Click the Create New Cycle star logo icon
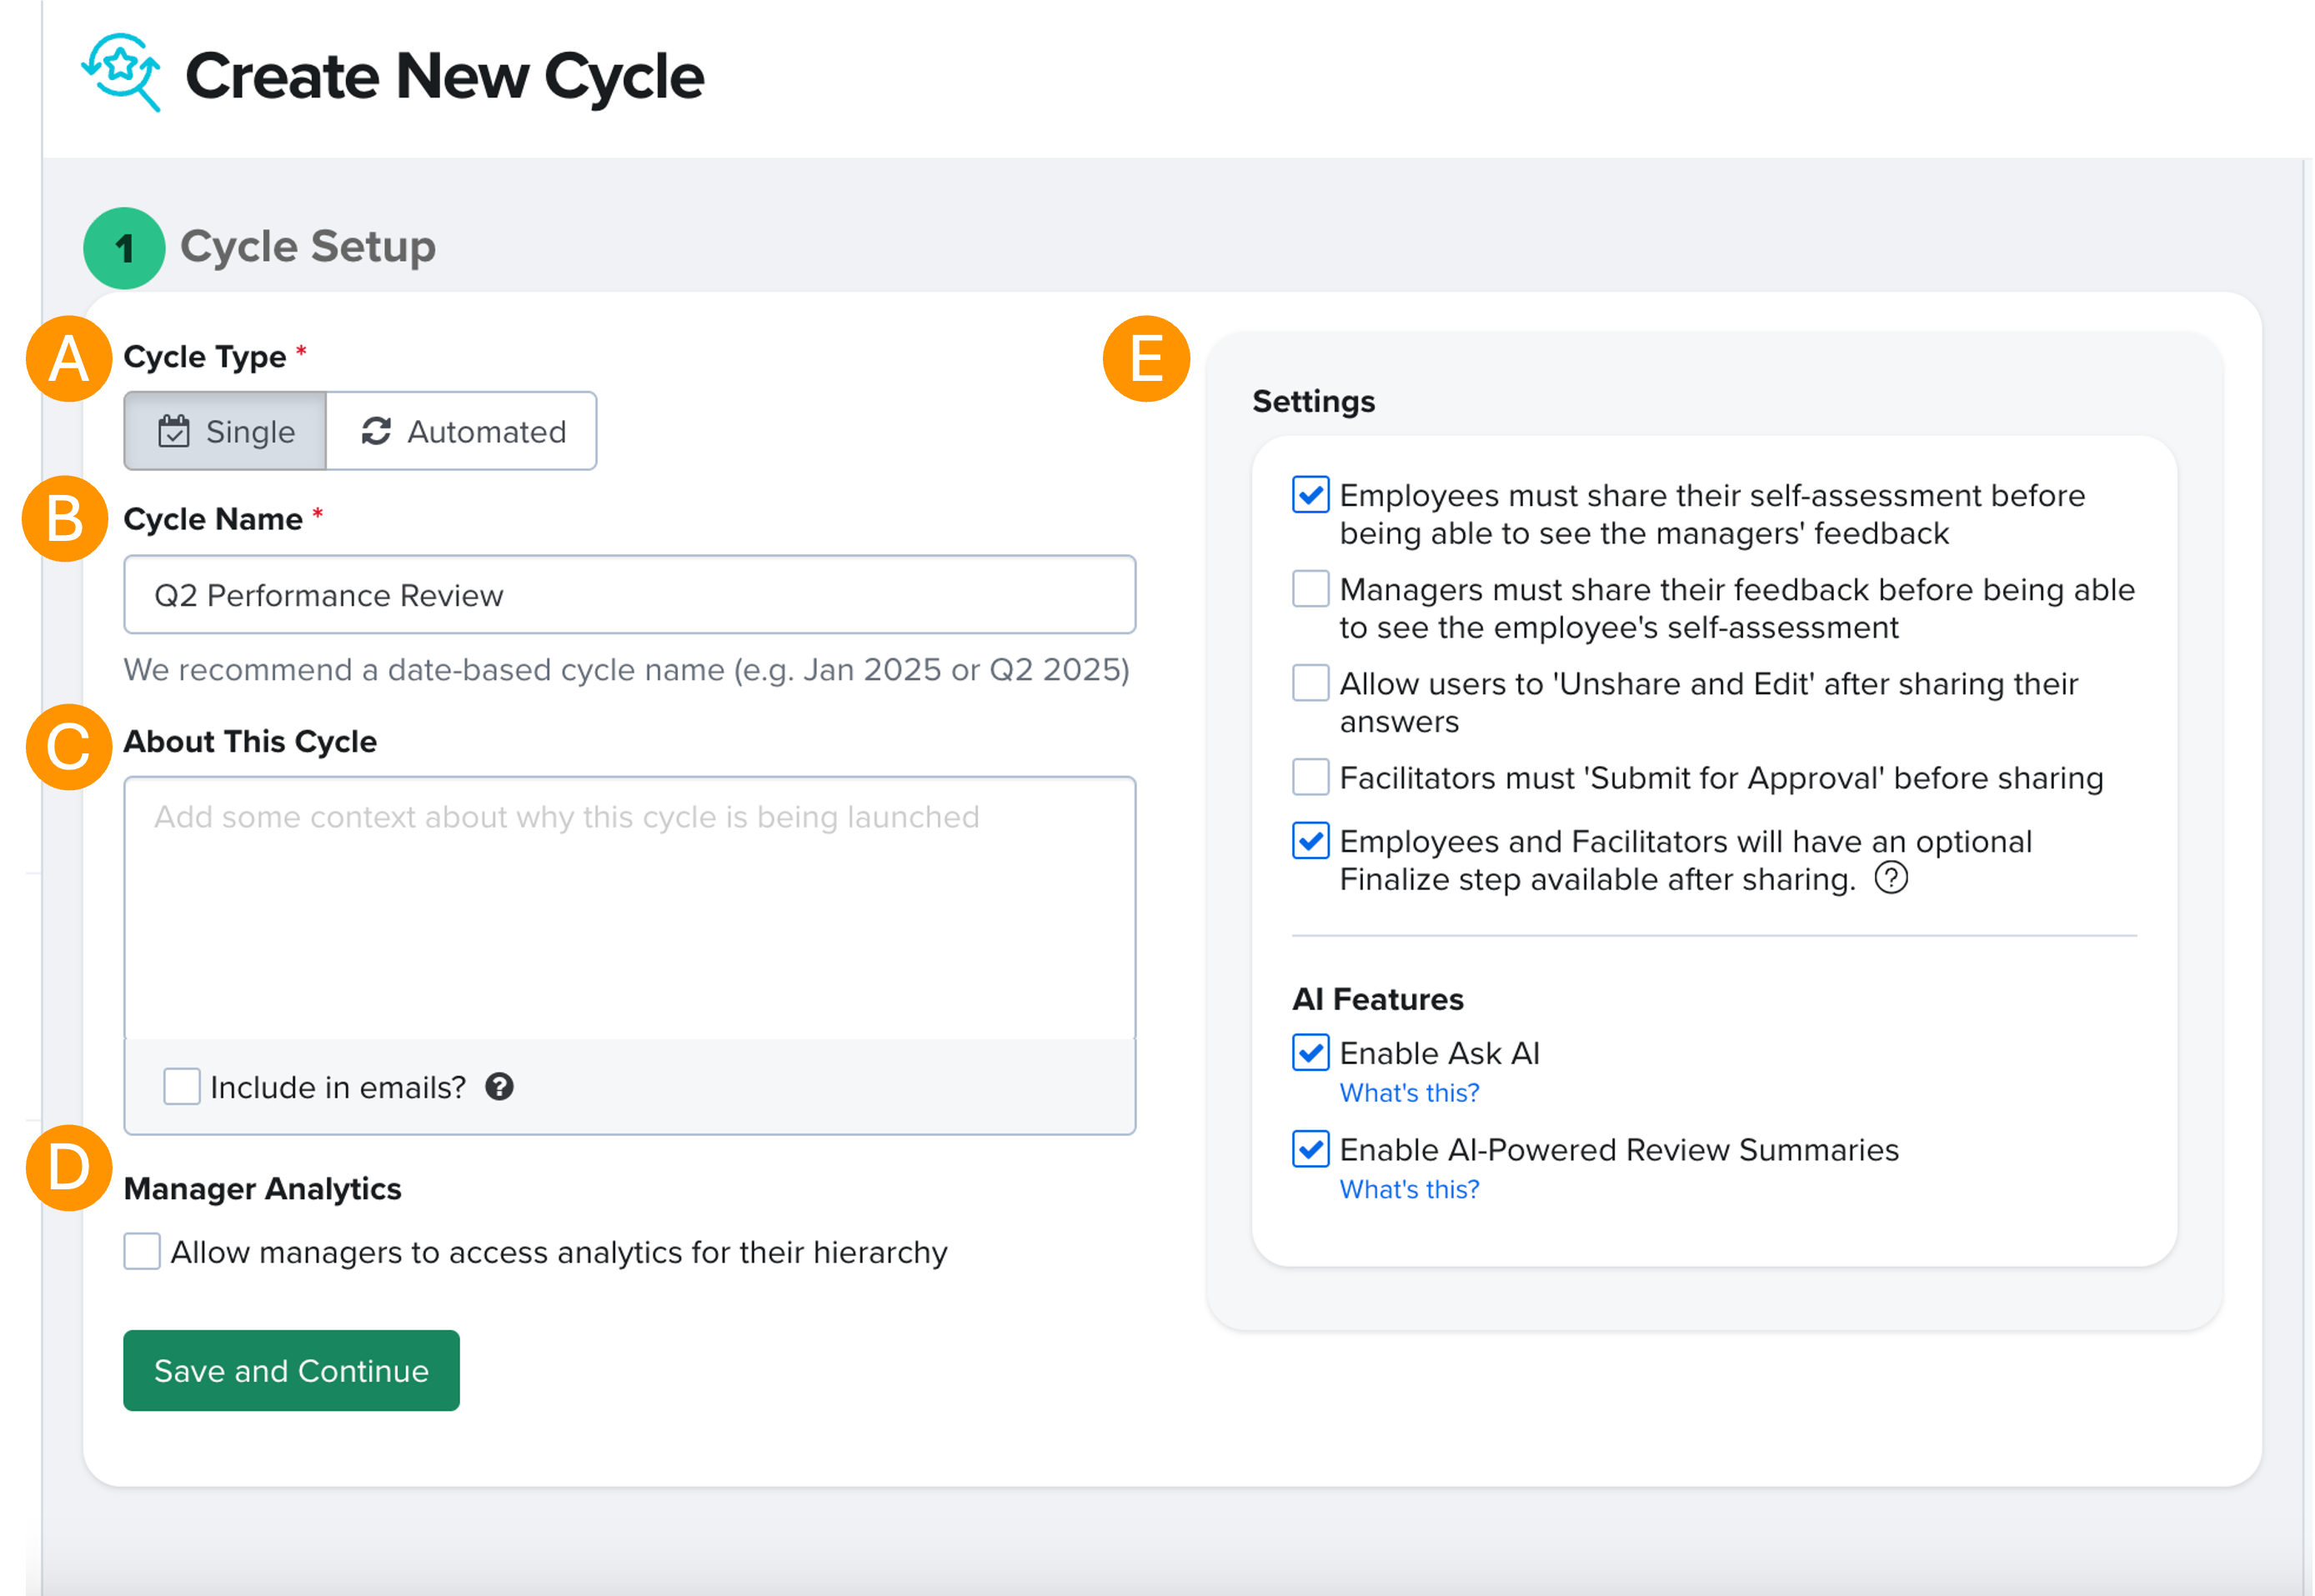The image size is (2315, 1596). [121, 72]
